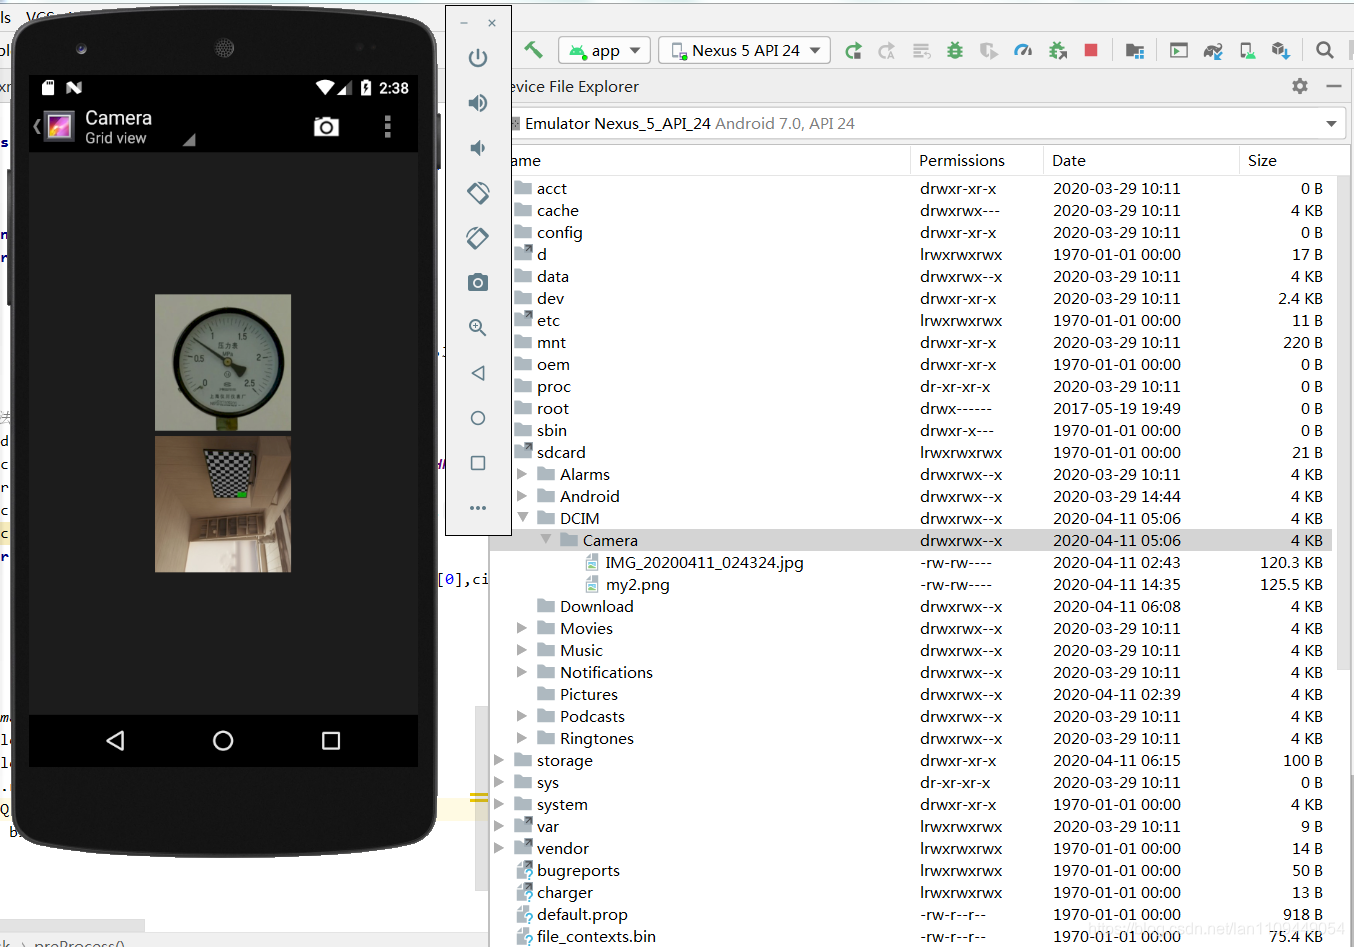Click the Profile app gauge icon
This screenshot has height=947, width=1354.
1023,50
